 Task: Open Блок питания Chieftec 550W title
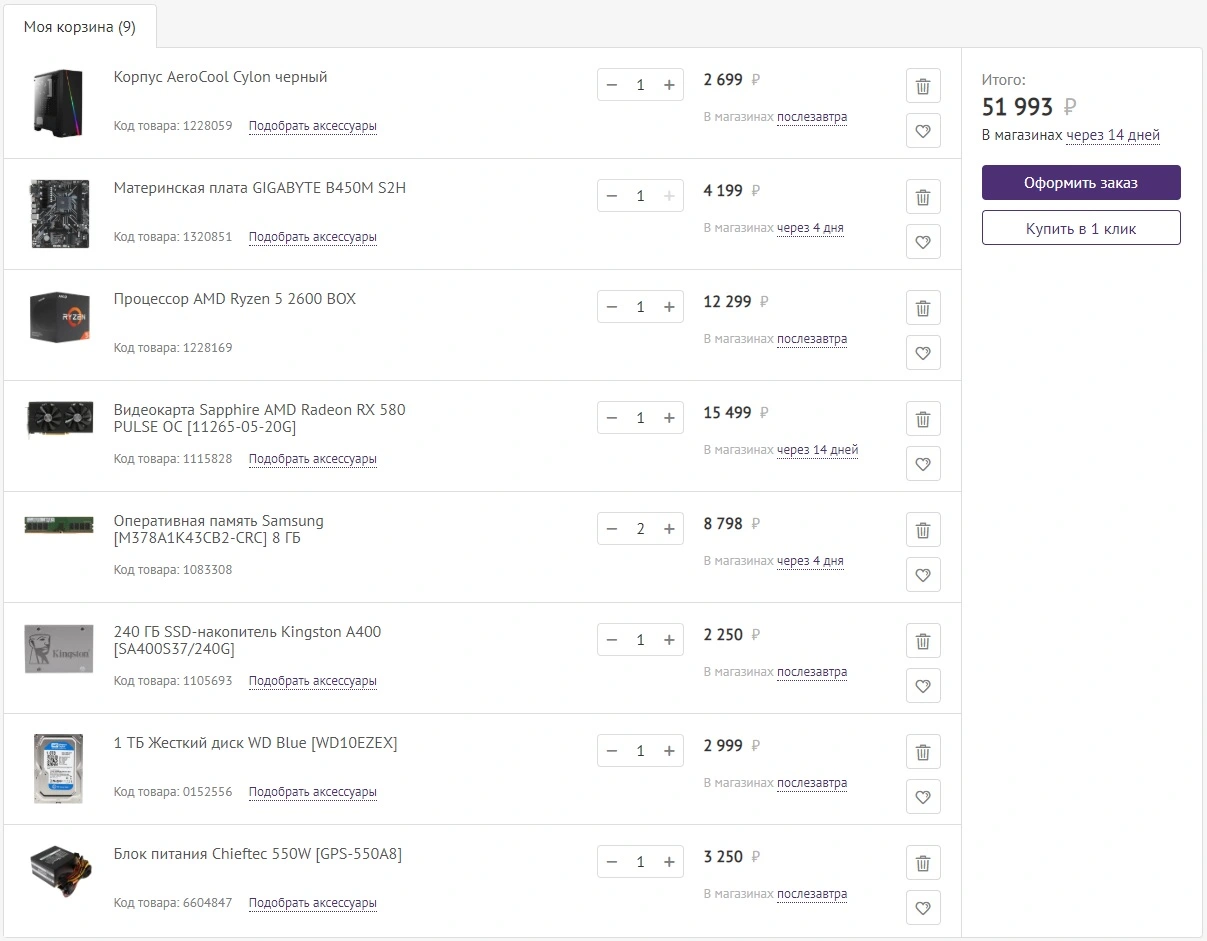(258, 854)
